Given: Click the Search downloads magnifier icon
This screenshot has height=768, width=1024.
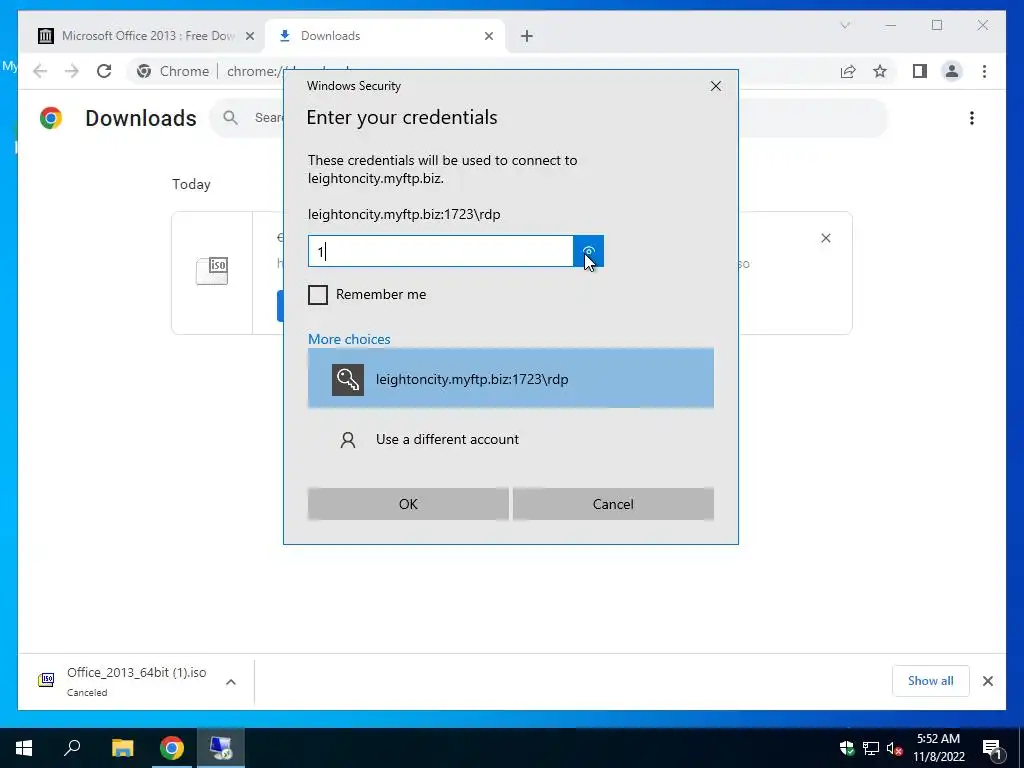Looking at the screenshot, I should 231,118.
